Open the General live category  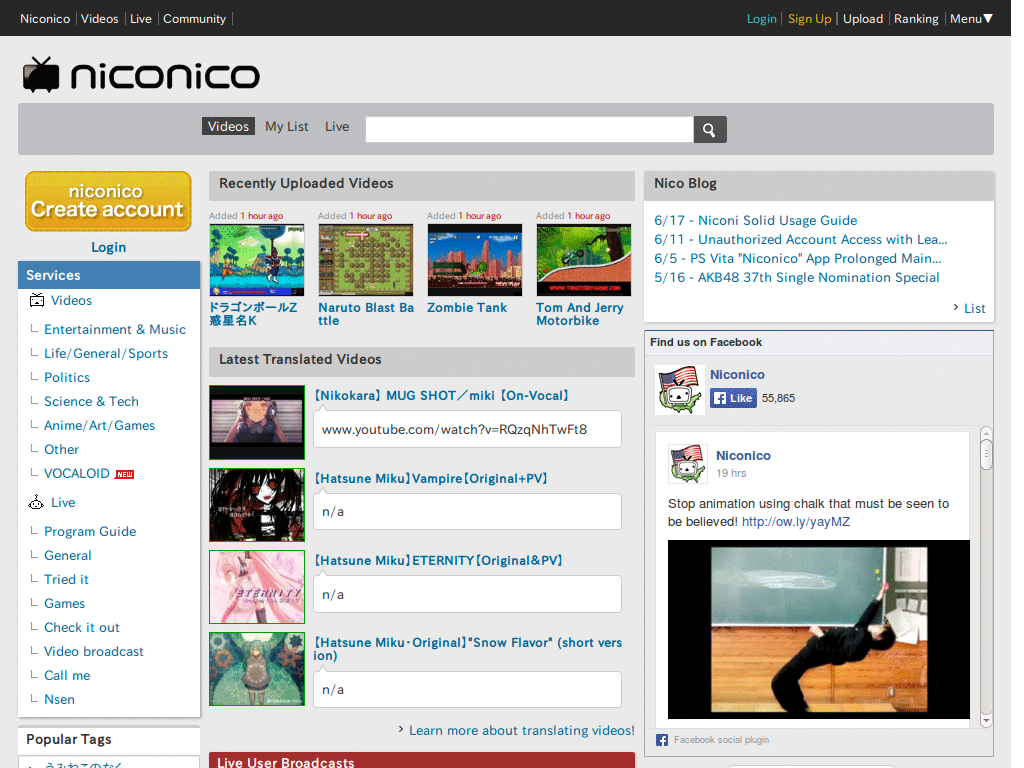point(67,556)
